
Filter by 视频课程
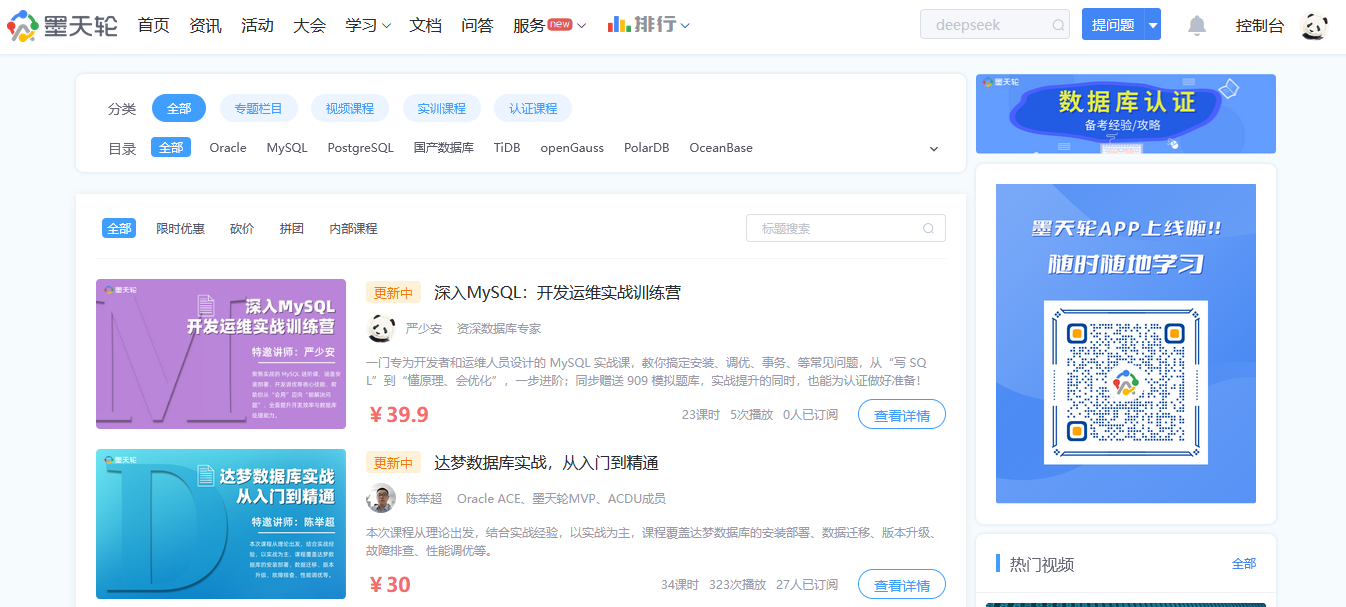pos(350,108)
